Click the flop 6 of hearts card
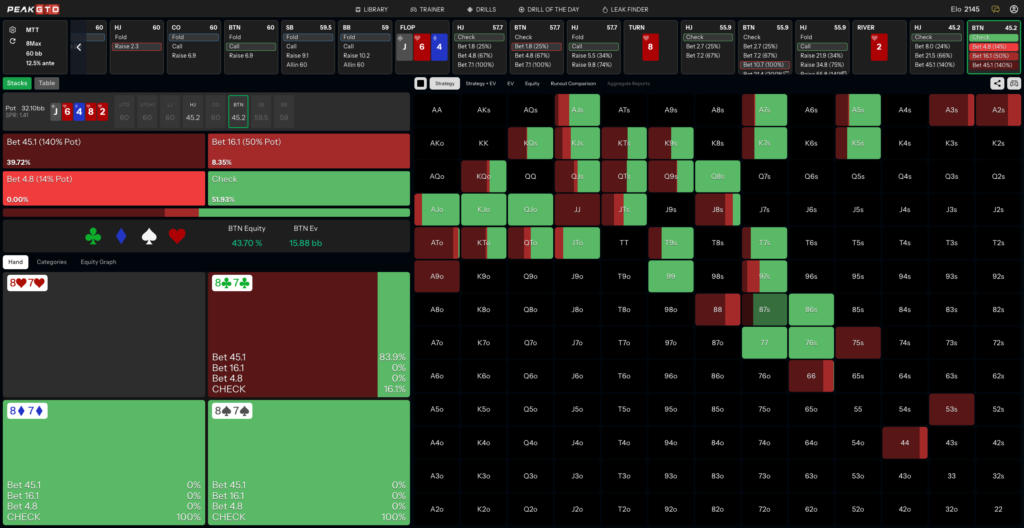This screenshot has height=528, width=1024. [x=421, y=47]
